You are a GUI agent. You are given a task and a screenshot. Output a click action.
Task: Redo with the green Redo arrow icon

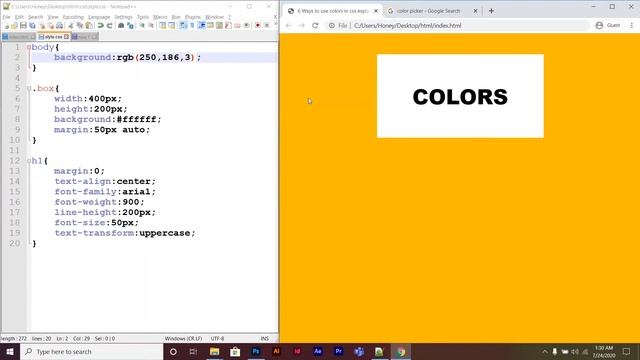pos(109,26)
